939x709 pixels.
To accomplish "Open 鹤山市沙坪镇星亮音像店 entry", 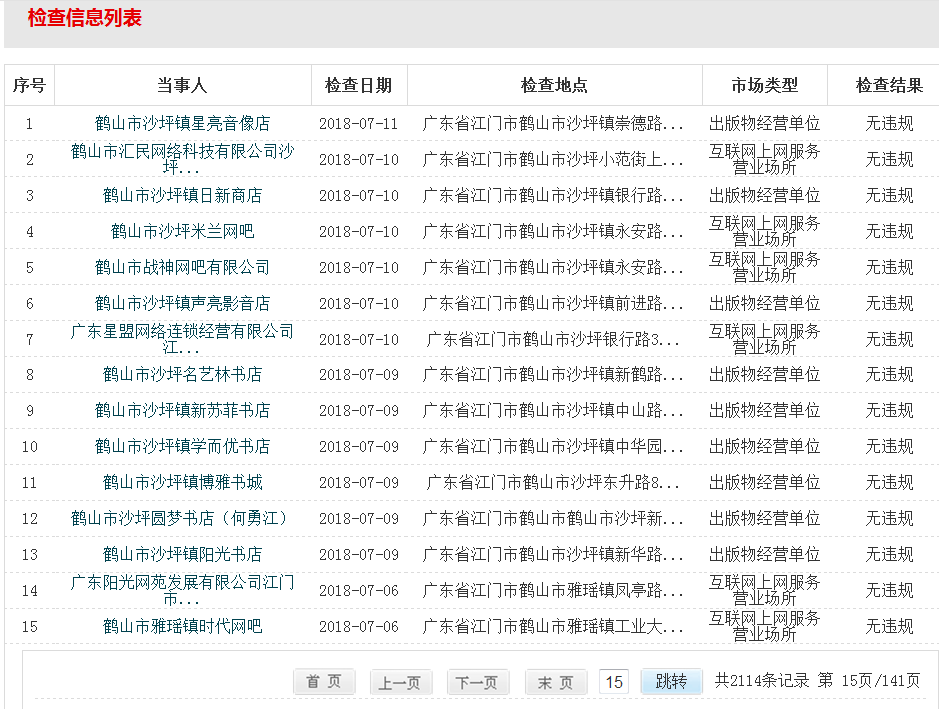I will point(182,124).
